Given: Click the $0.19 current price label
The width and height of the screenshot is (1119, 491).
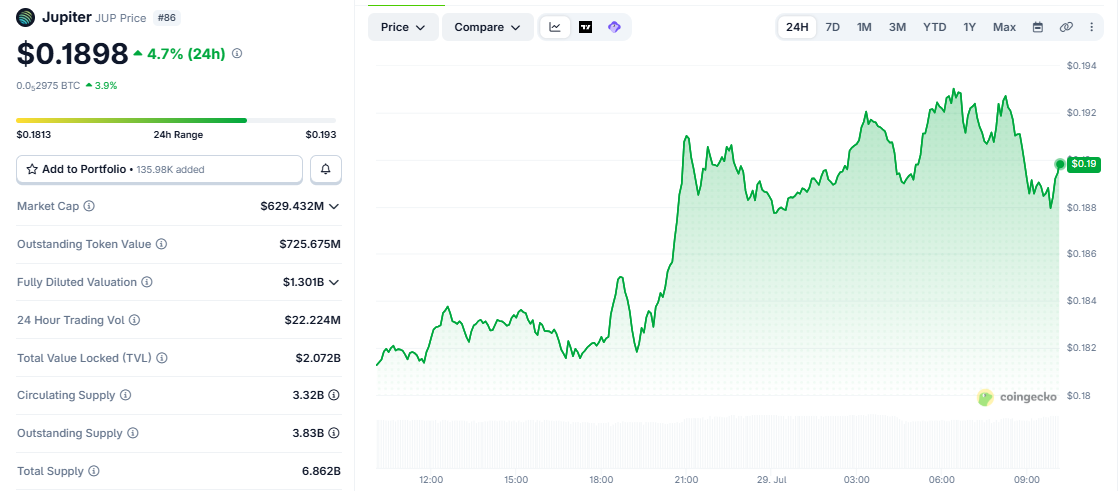Looking at the screenshot, I should [1084, 164].
